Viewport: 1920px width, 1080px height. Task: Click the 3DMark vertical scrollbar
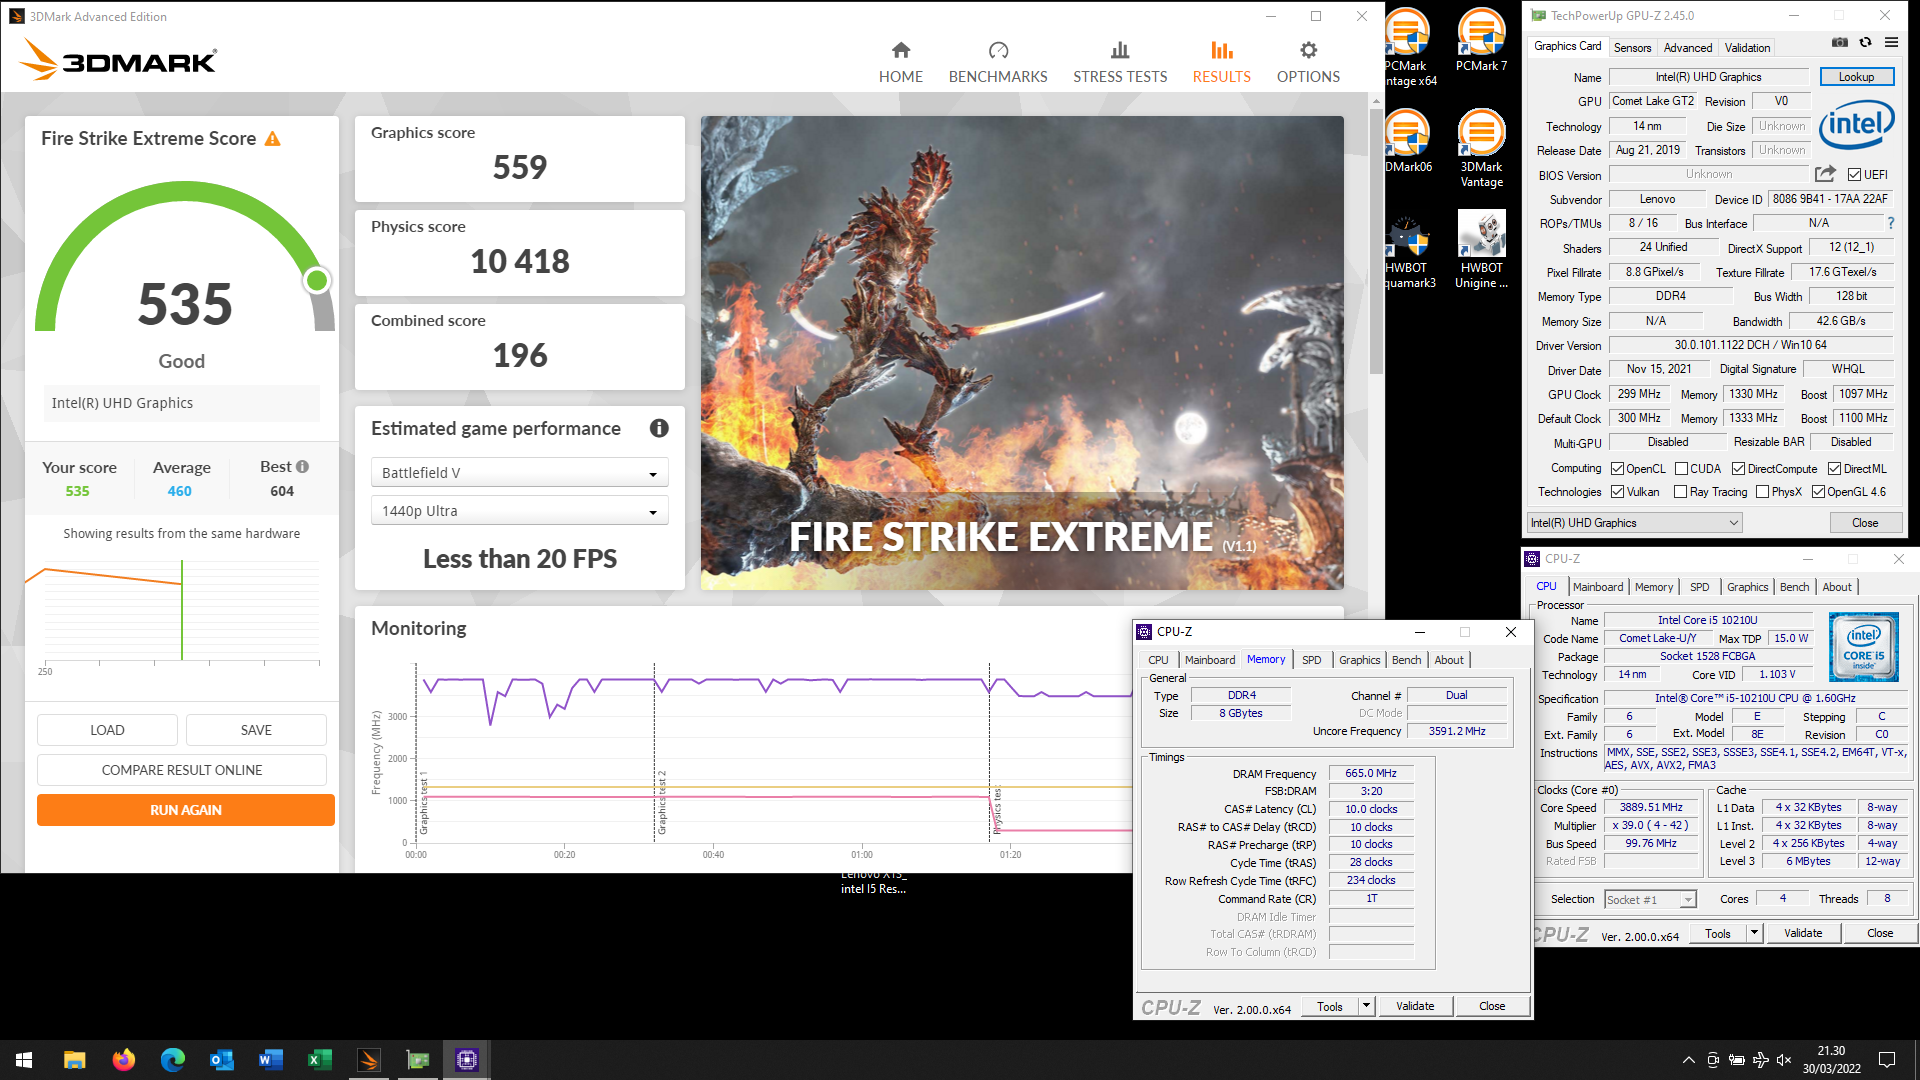coord(1376,240)
